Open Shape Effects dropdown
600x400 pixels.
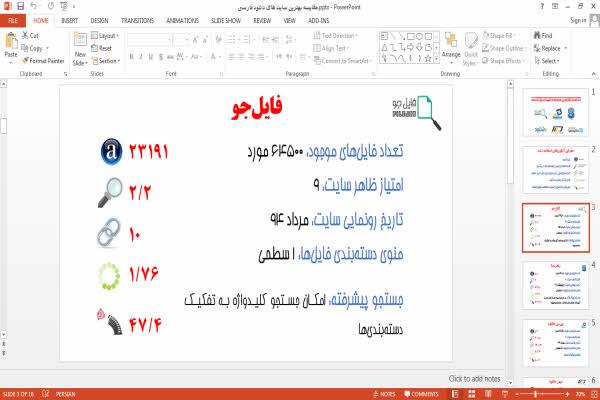(503, 61)
